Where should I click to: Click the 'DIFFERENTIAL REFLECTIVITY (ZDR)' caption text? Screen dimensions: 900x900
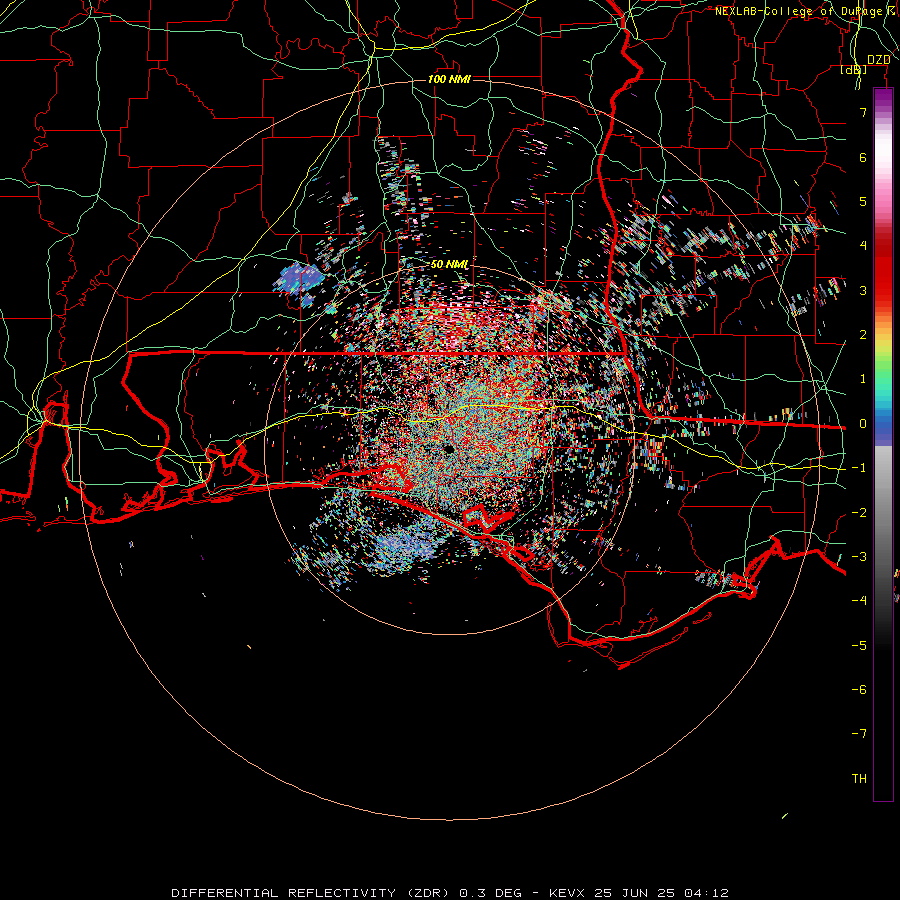click(312, 893)
